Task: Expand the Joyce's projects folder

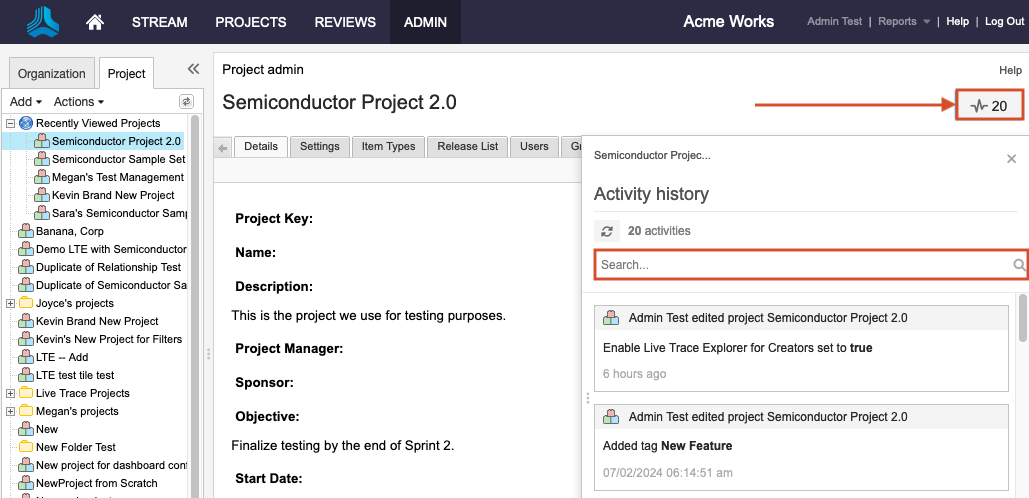Action: coord(11,303)
